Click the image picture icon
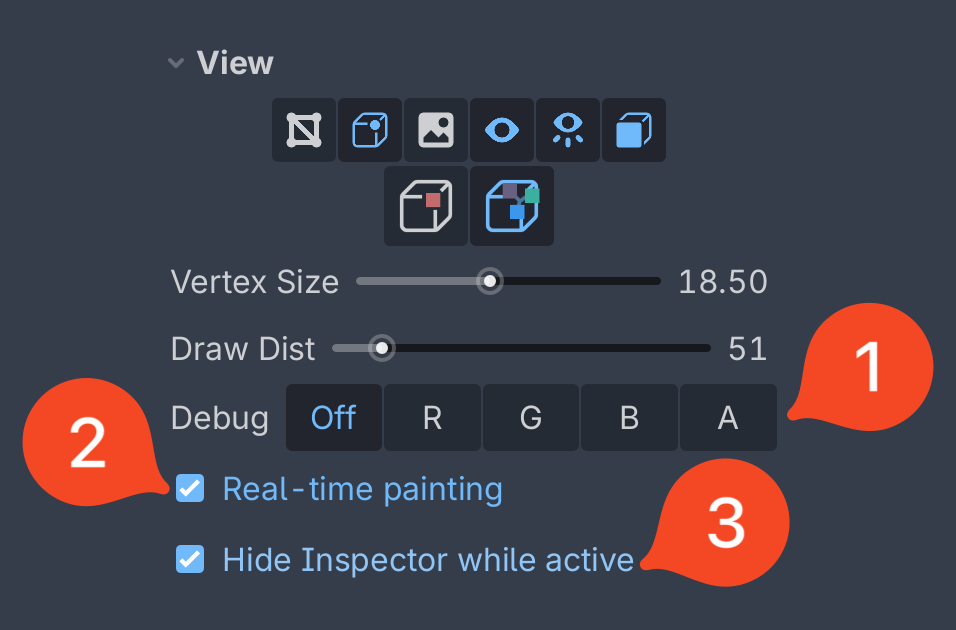The image size is (956, 630). coord(436,130)
